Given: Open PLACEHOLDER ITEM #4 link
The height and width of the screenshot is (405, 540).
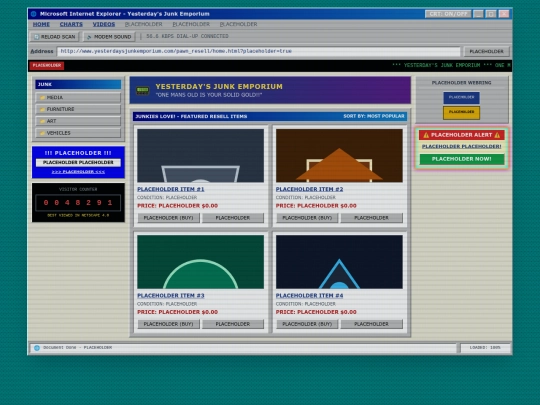Looking at the screenshot, I should coord(309,295).
